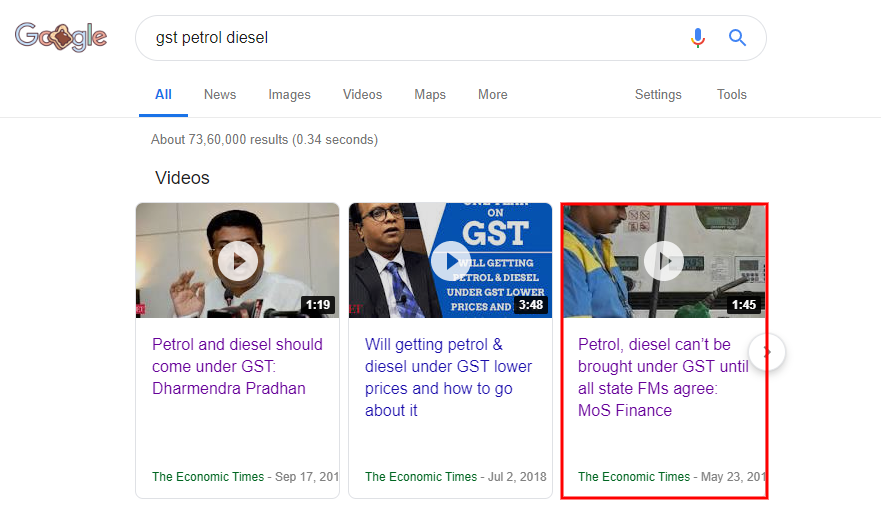Open 'Petrol and diesel should come under GST' link
Image resolution: width=881 pixels, height=521 pixels.
(237, 366)
